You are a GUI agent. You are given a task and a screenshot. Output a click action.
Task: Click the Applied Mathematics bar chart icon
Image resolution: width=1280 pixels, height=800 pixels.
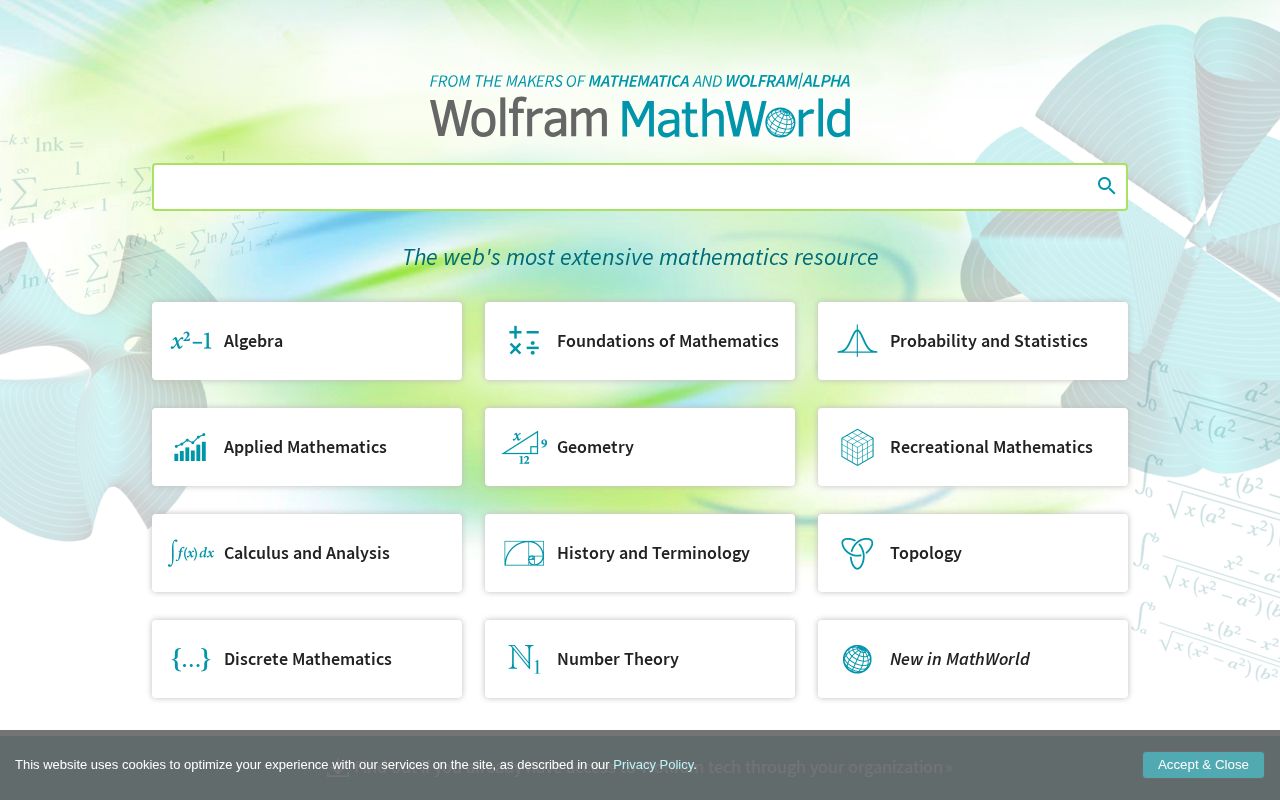coord(190,447)
